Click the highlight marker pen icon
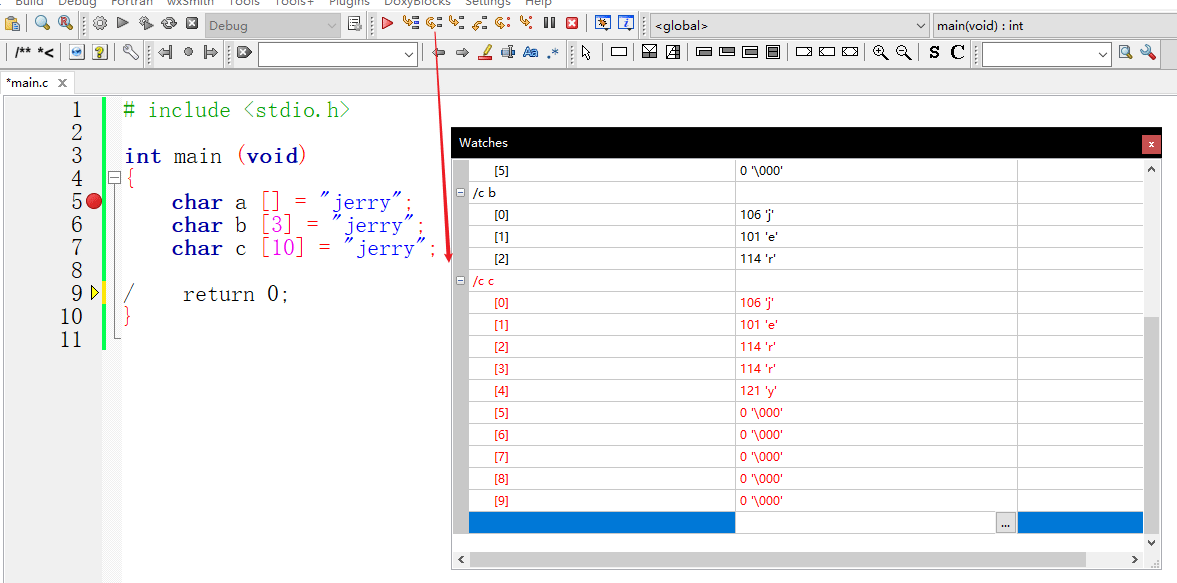 (x=485, y=53)
